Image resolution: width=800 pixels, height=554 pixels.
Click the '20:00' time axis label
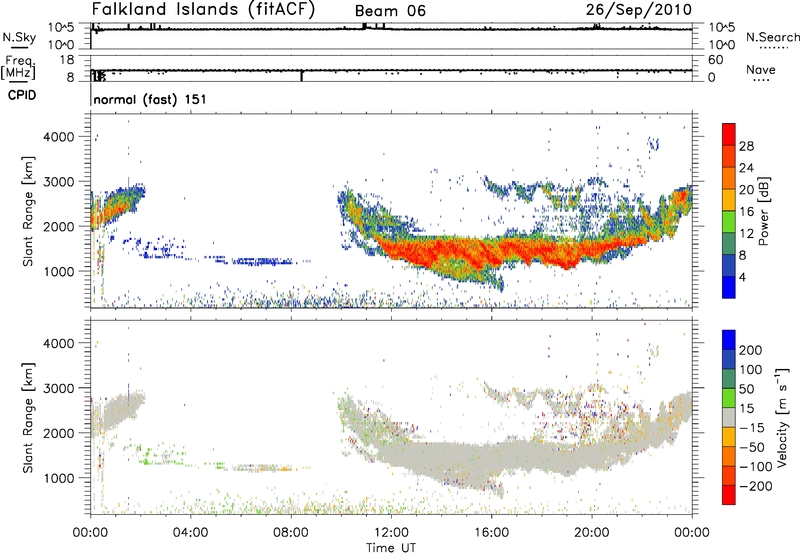(592, 533)
